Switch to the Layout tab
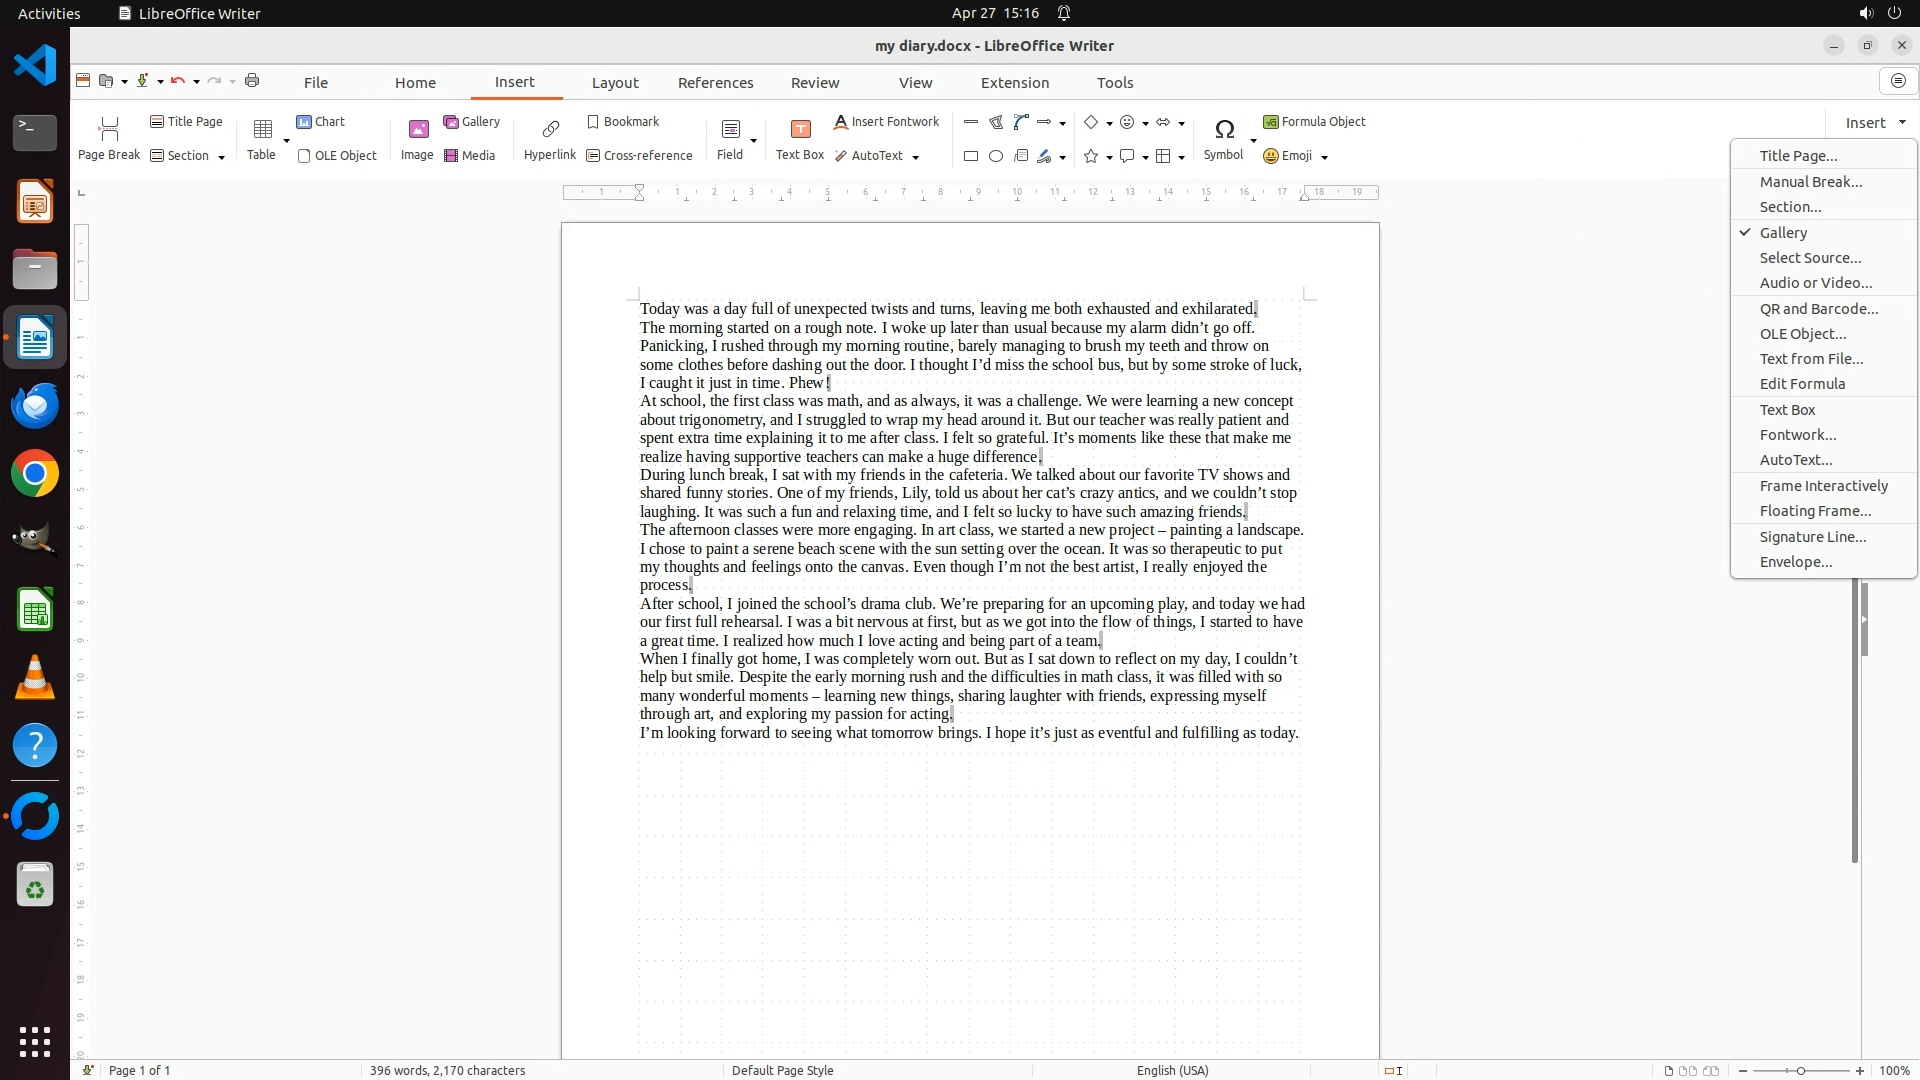The image size is (1920, 1080). tap(614, 83)
